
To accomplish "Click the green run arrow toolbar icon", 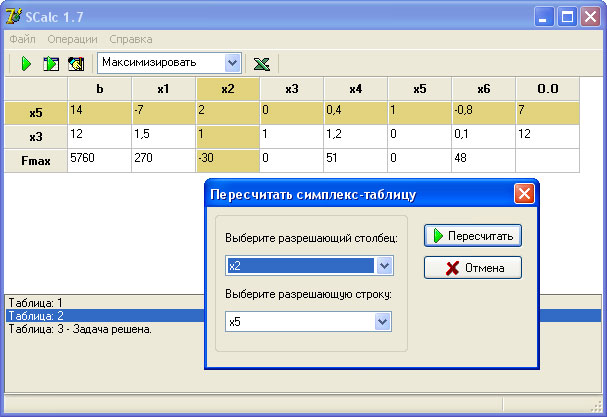I will click(x=26, y=64).
